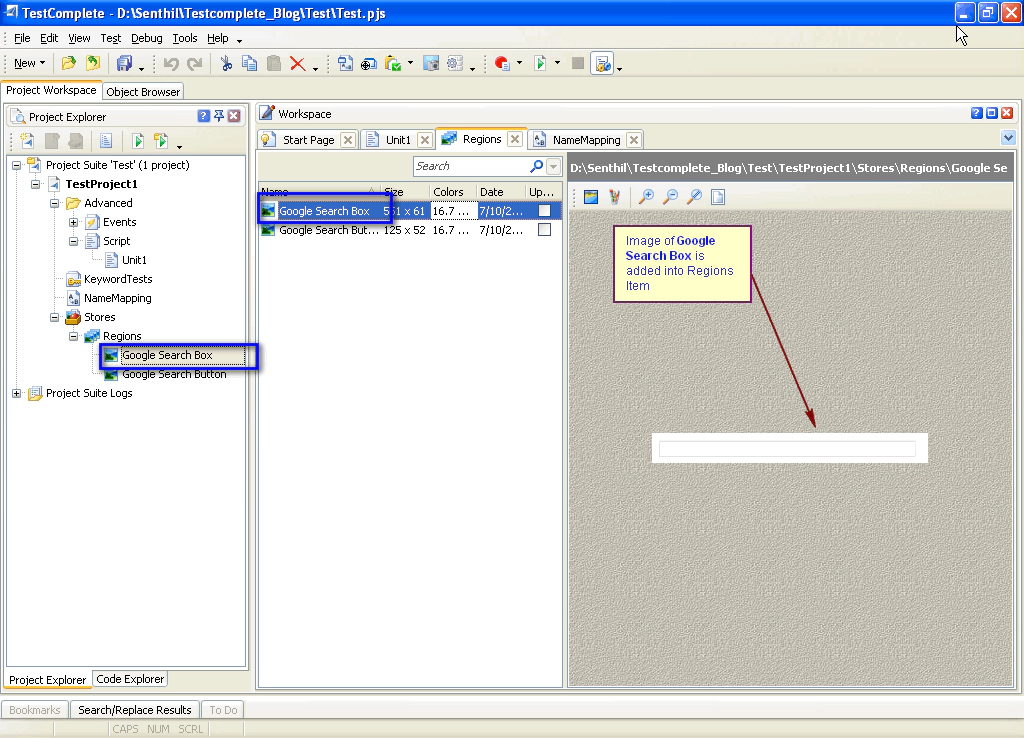Image resolution: width=1024 pixels, height=738 pixels.
Task: Click the red record test icon
Action: (x=502, y=64)
